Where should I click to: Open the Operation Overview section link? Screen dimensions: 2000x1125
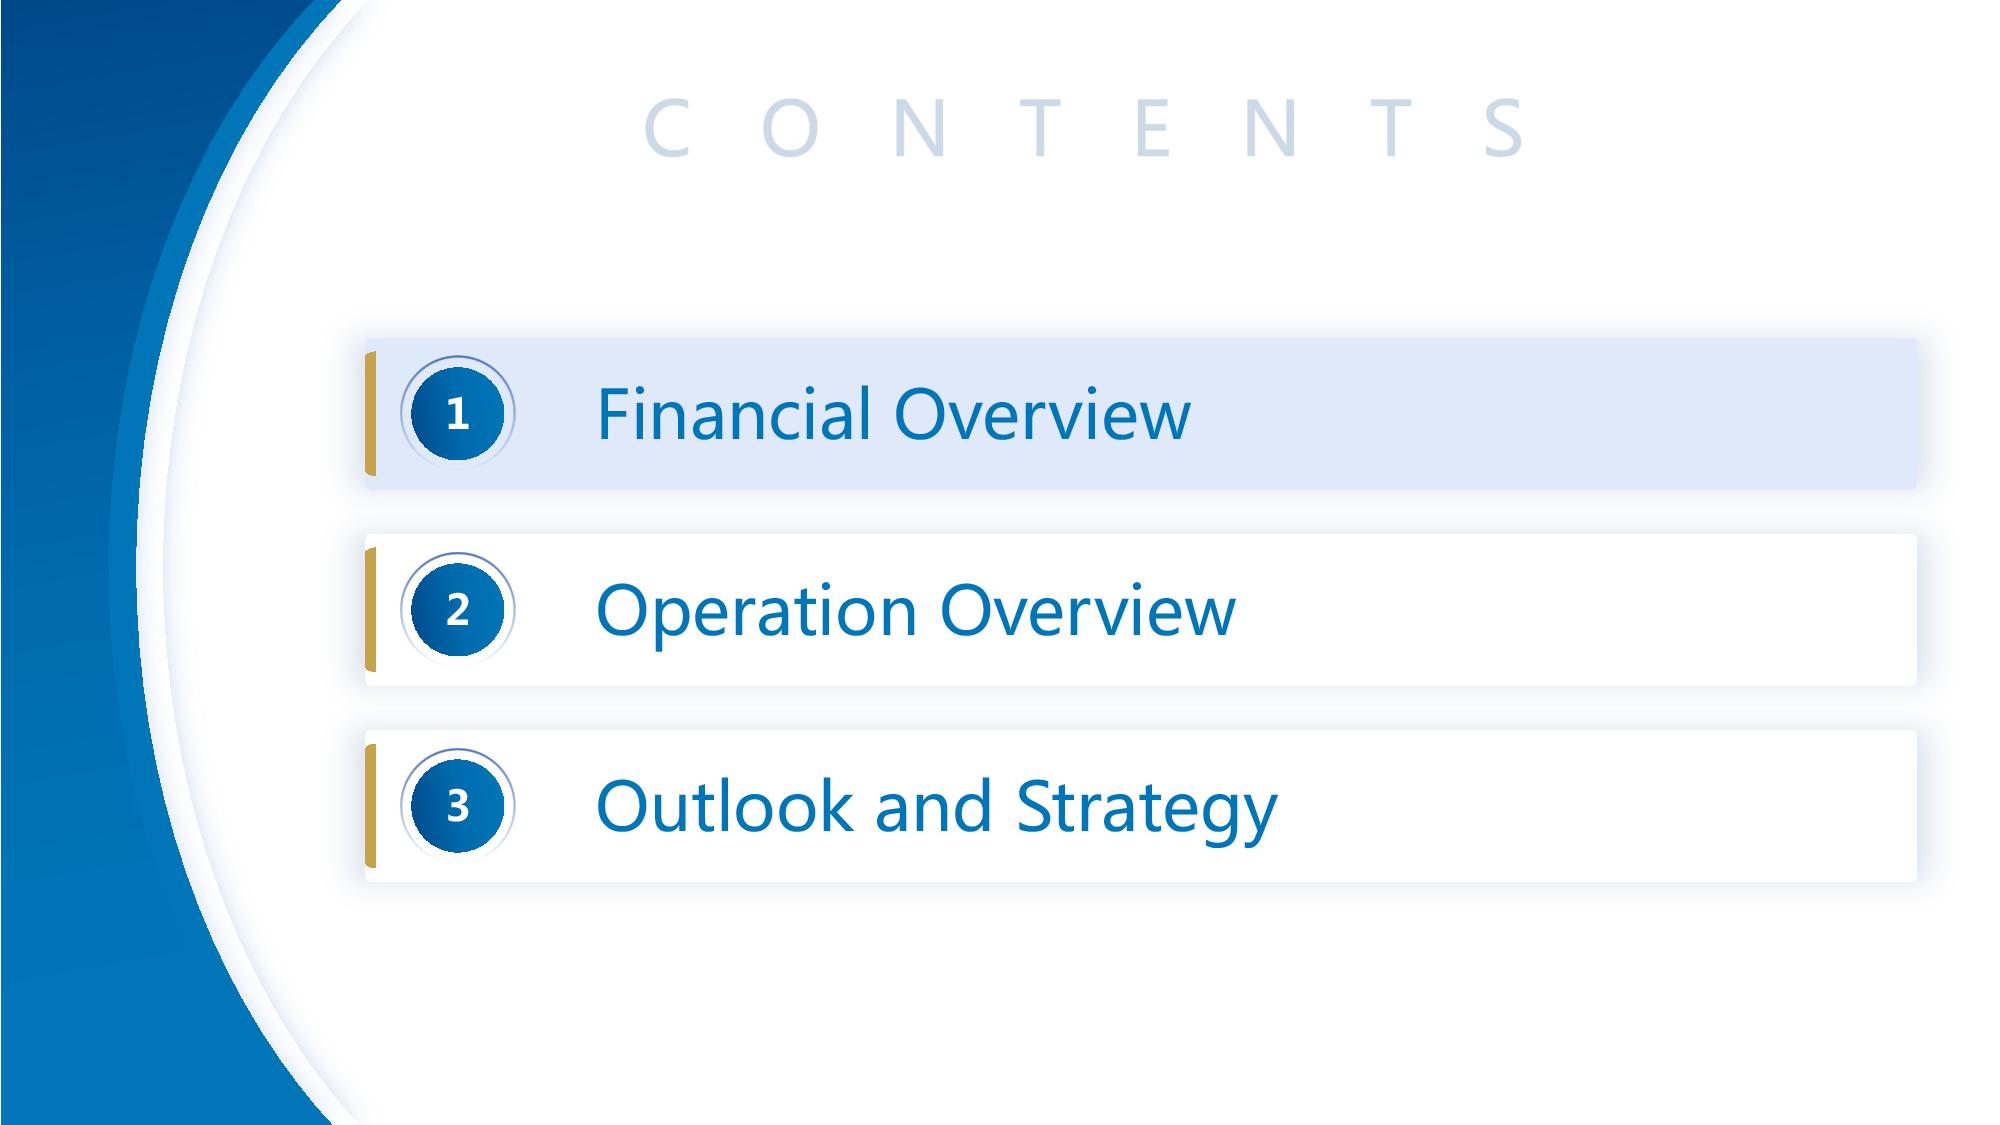pos(916,611)
